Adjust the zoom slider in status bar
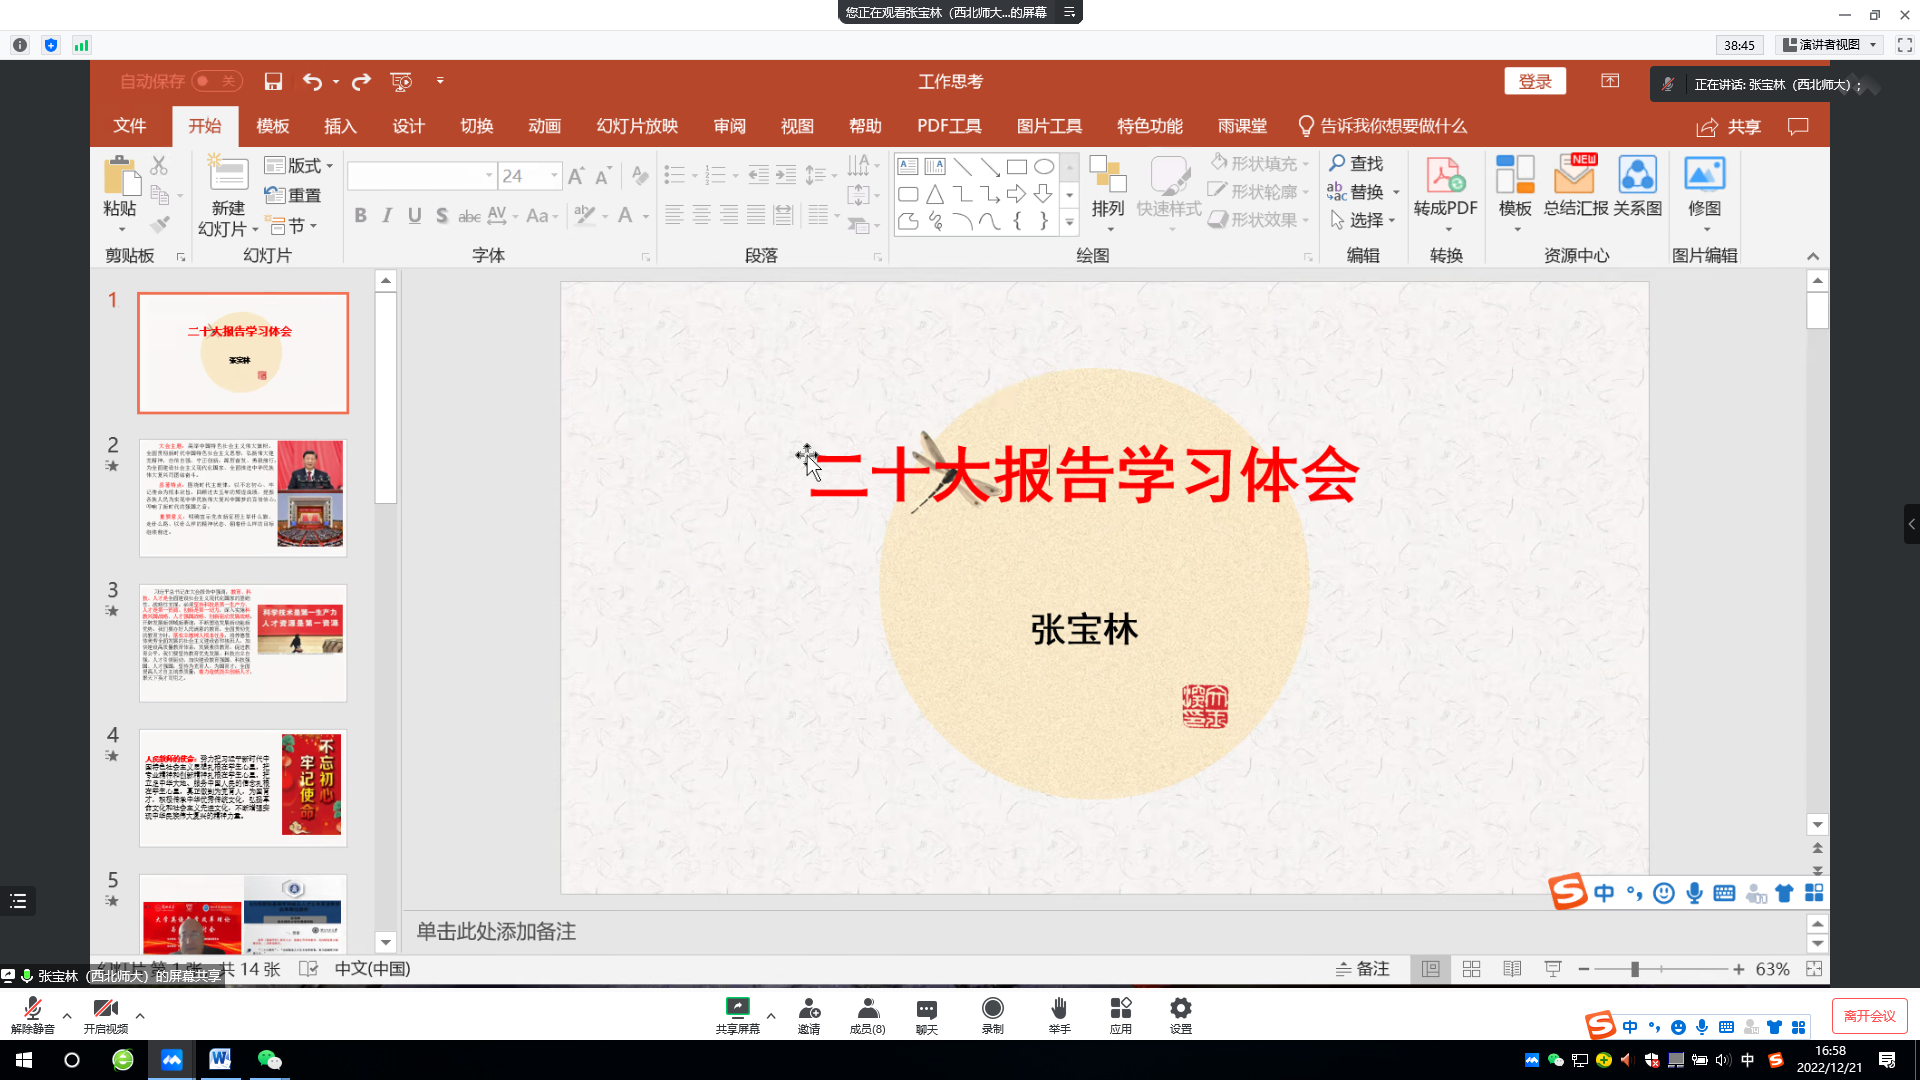 pyautogui.click(x=1635, y=969)
